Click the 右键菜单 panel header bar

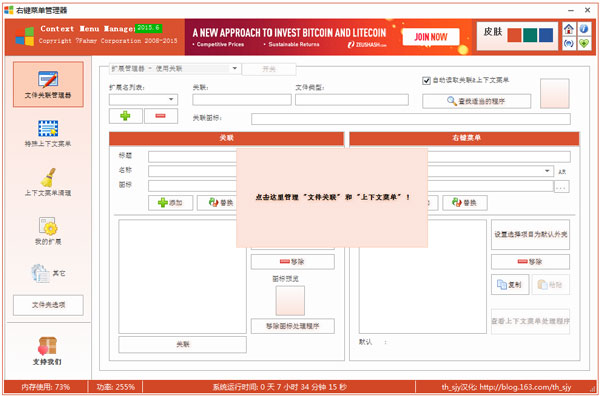(465, 139)
